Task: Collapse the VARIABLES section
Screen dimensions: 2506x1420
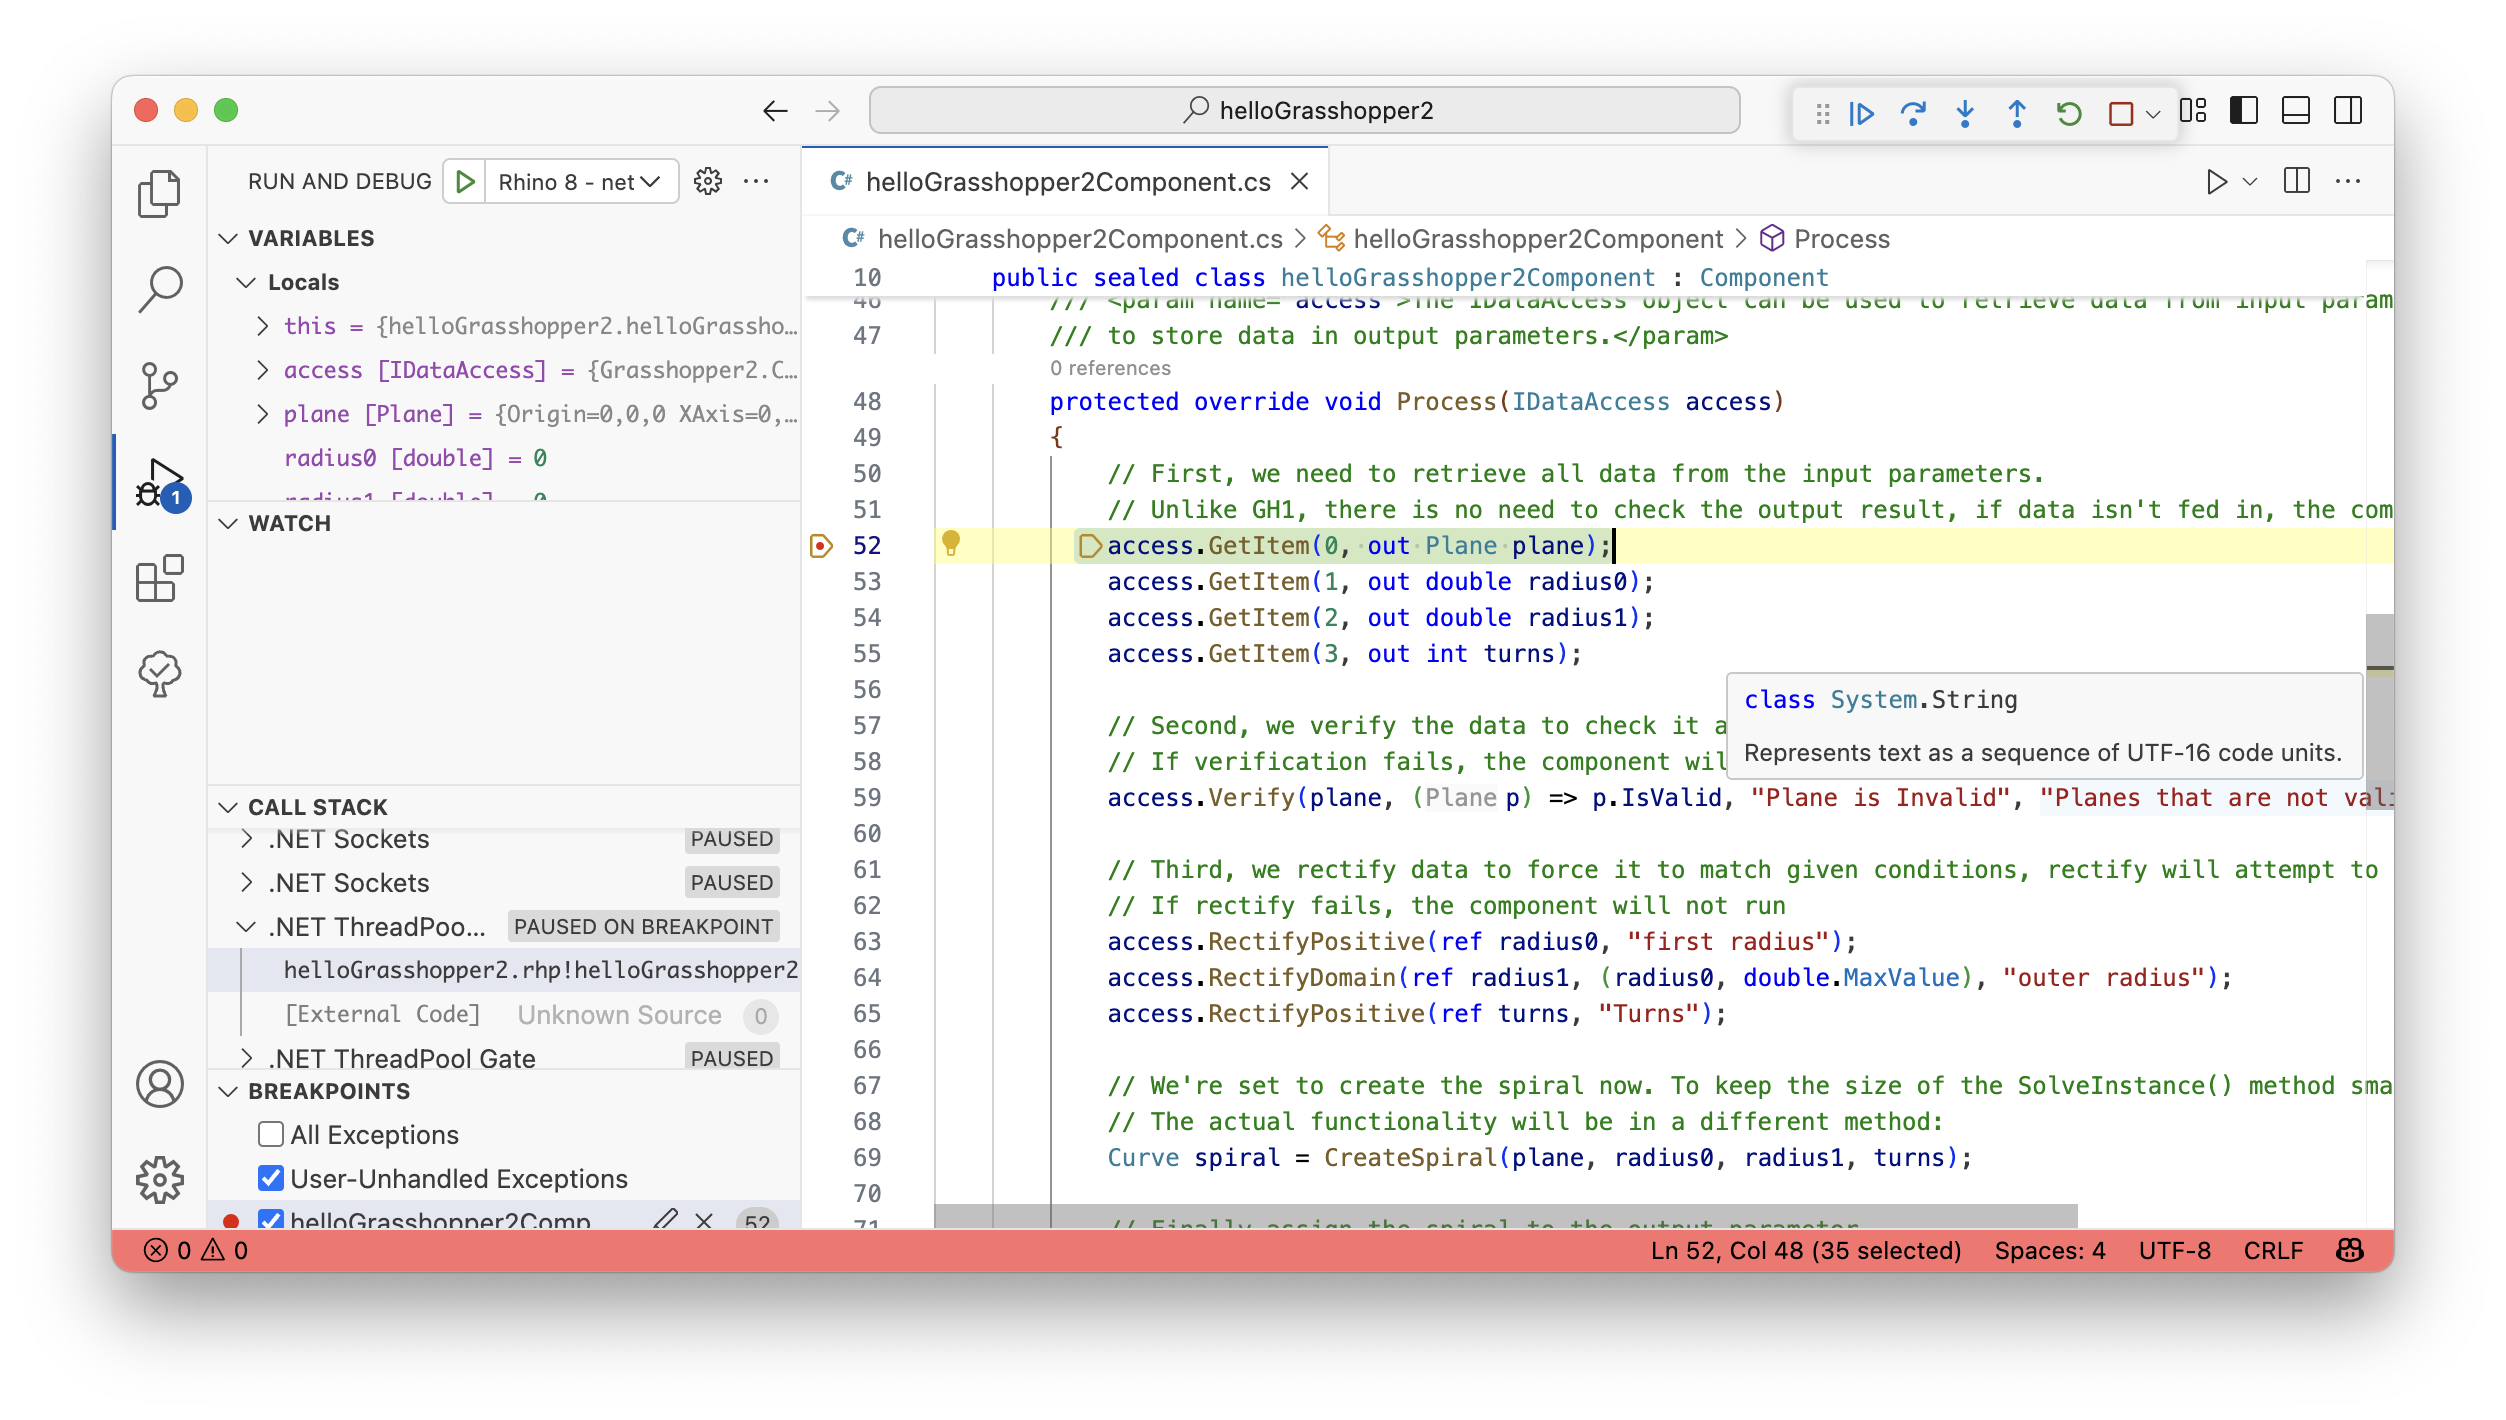Action: coord(228,238)
